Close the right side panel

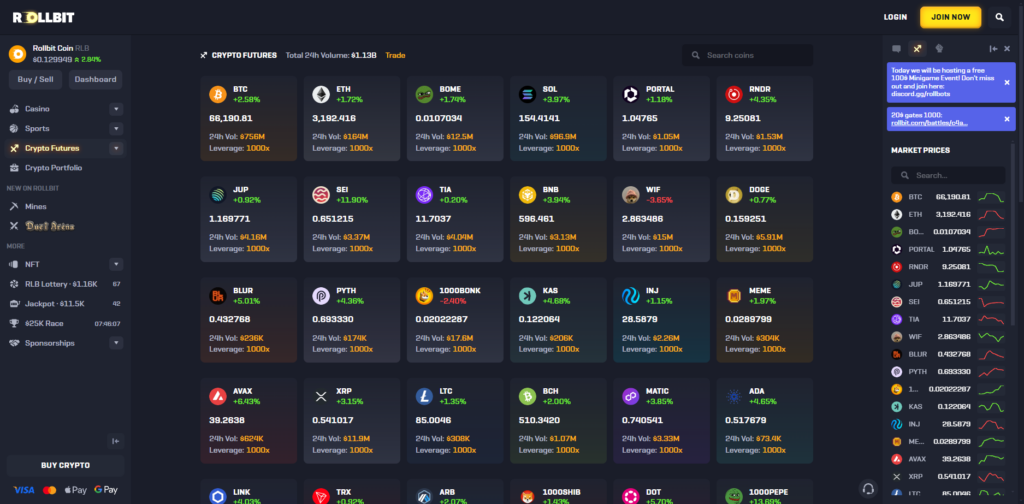[1007, 49]
